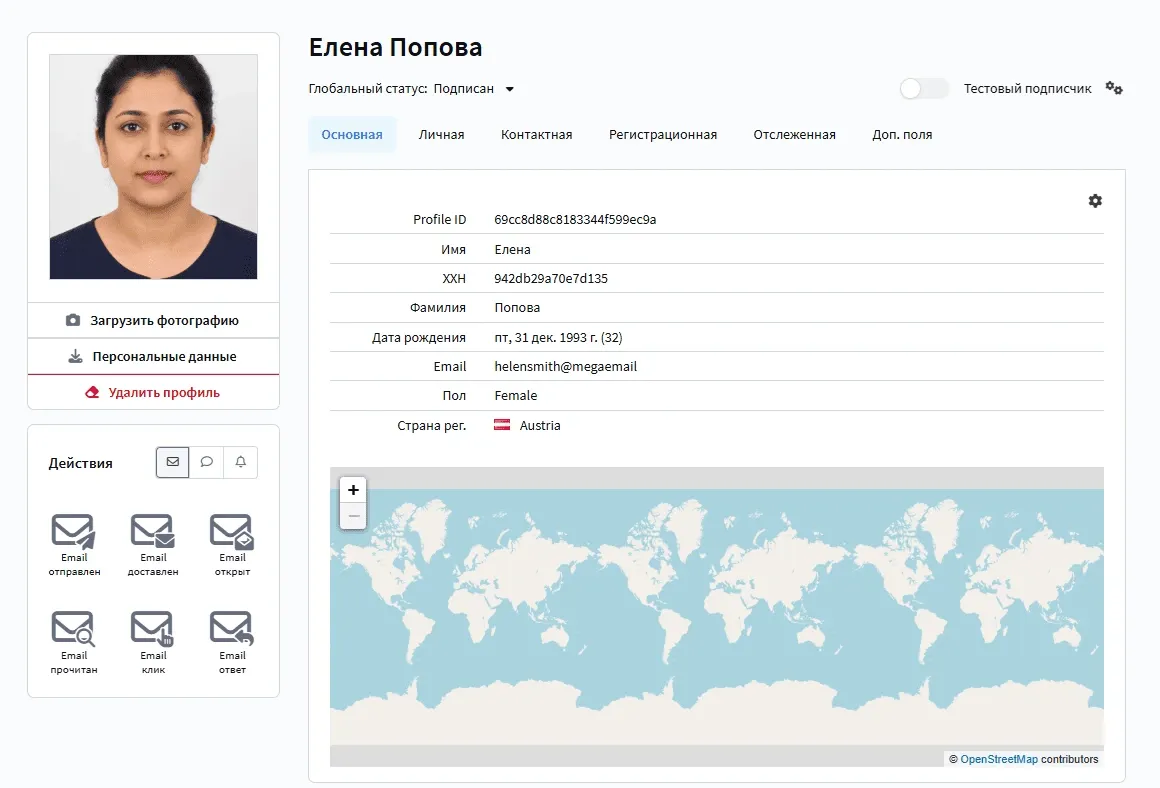Click the Email прочитан action icon
This screenshot has width=1160, height=788.
73,628
